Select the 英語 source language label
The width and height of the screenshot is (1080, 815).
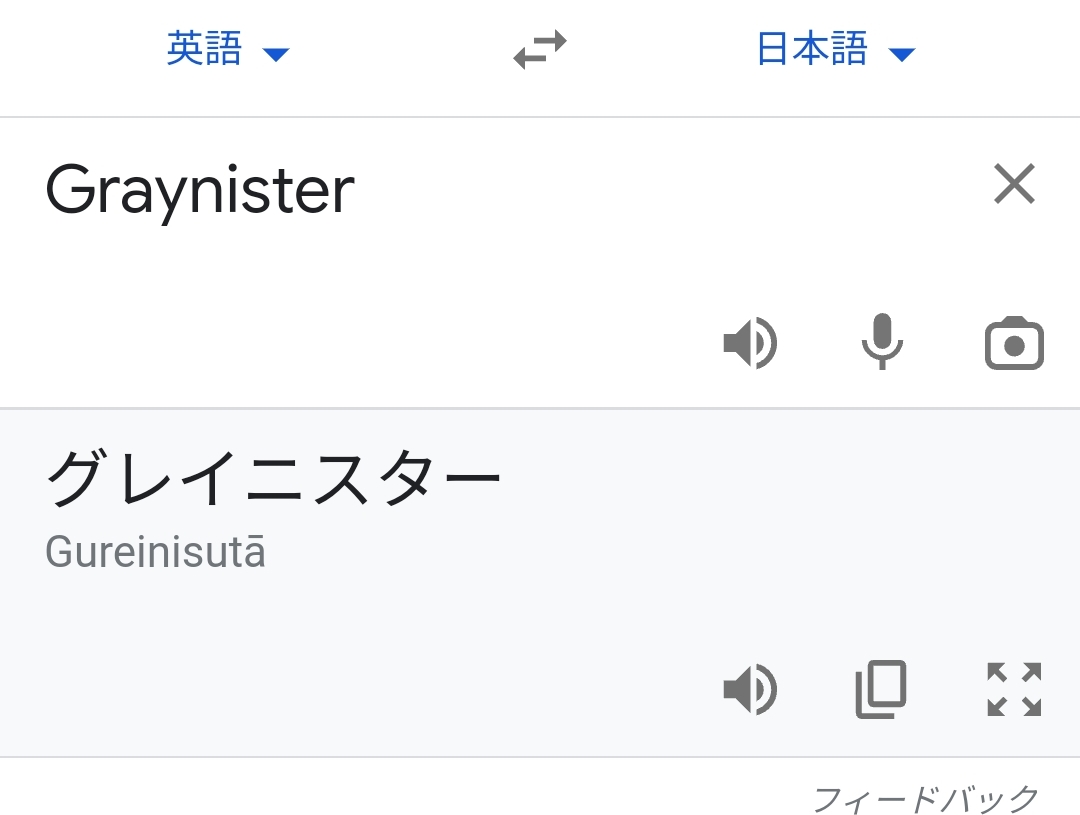click(x=204, y=49)
